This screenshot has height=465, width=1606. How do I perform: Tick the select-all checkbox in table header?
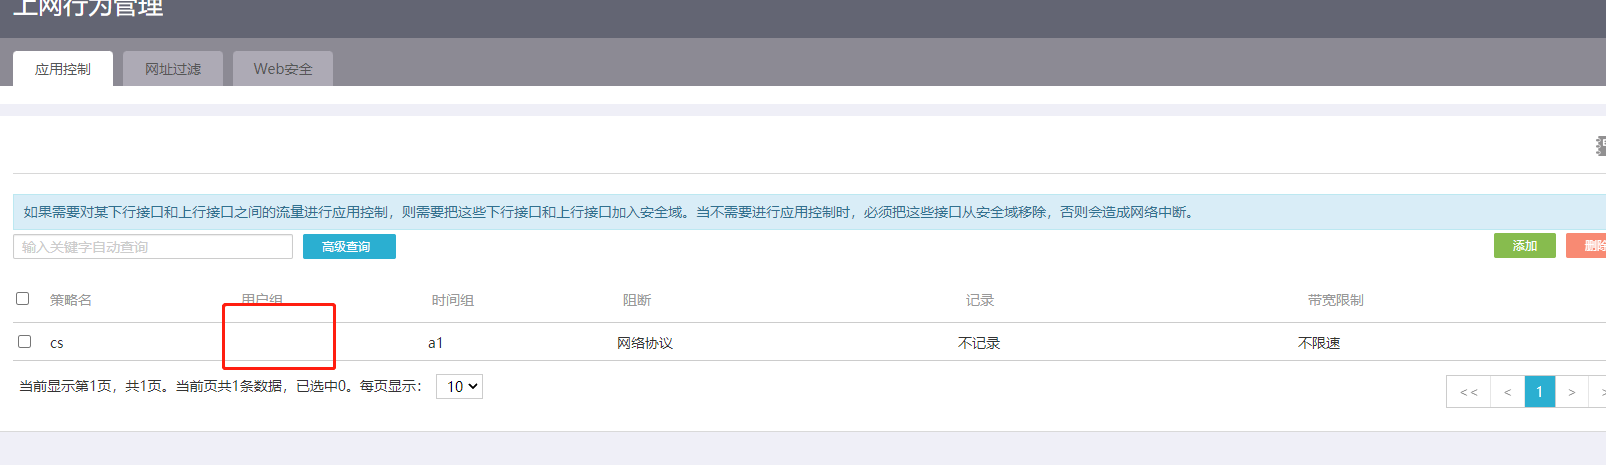23,299
